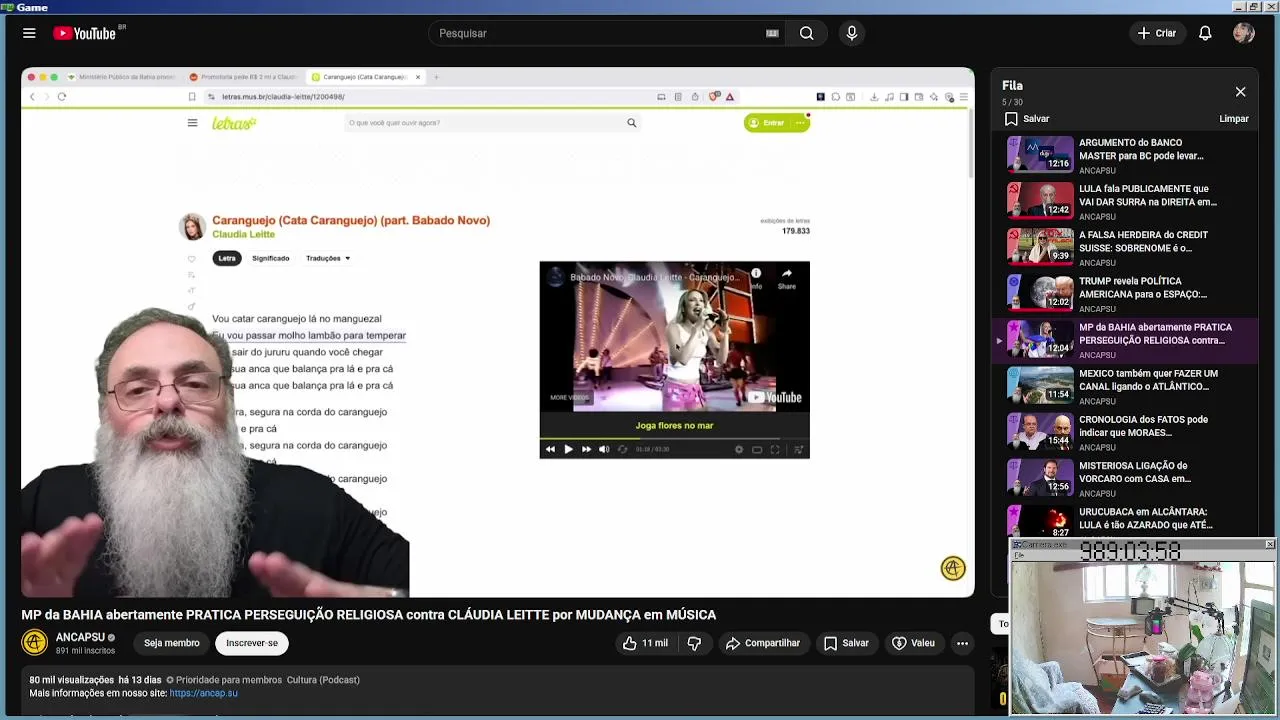Save the queue with Salvar bookmark
Viewport: 1280px width, 720px height.
pyautogui.click(x=1027, y=118)
